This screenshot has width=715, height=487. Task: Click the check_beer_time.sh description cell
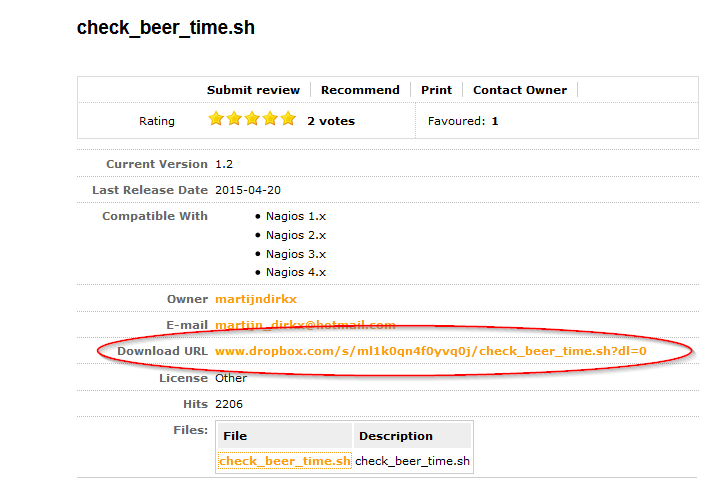click(x=412, y=461)
